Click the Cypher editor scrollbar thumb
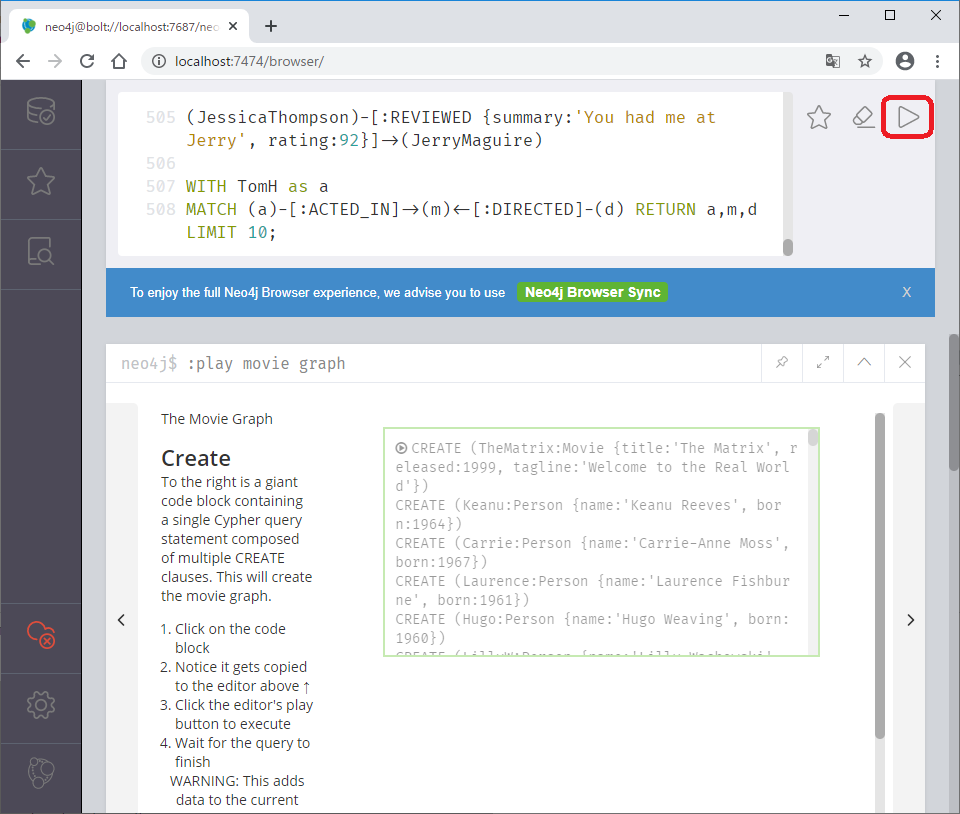960x814 pixels. pyautogui.click(x=788, y=247)
